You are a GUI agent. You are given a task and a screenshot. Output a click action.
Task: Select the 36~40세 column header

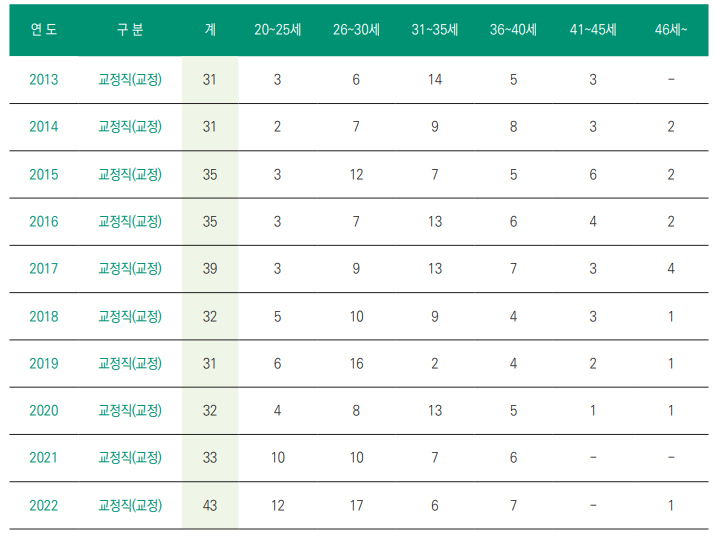[x=513, y=30]
